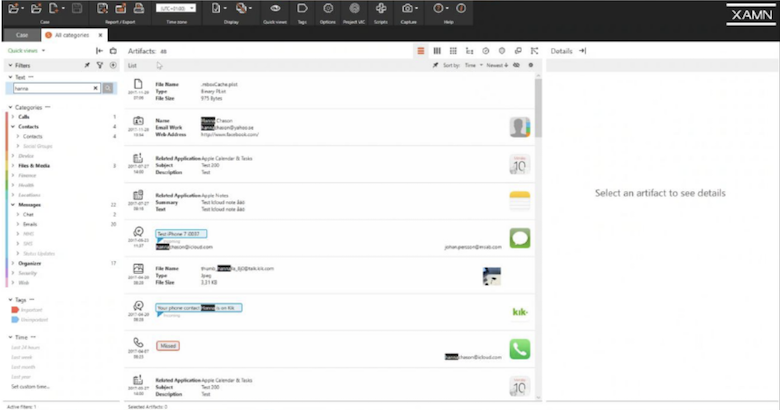Switch to geographic map view icon
The width and height of the screenshot is (780, 410).
(502, 51)
